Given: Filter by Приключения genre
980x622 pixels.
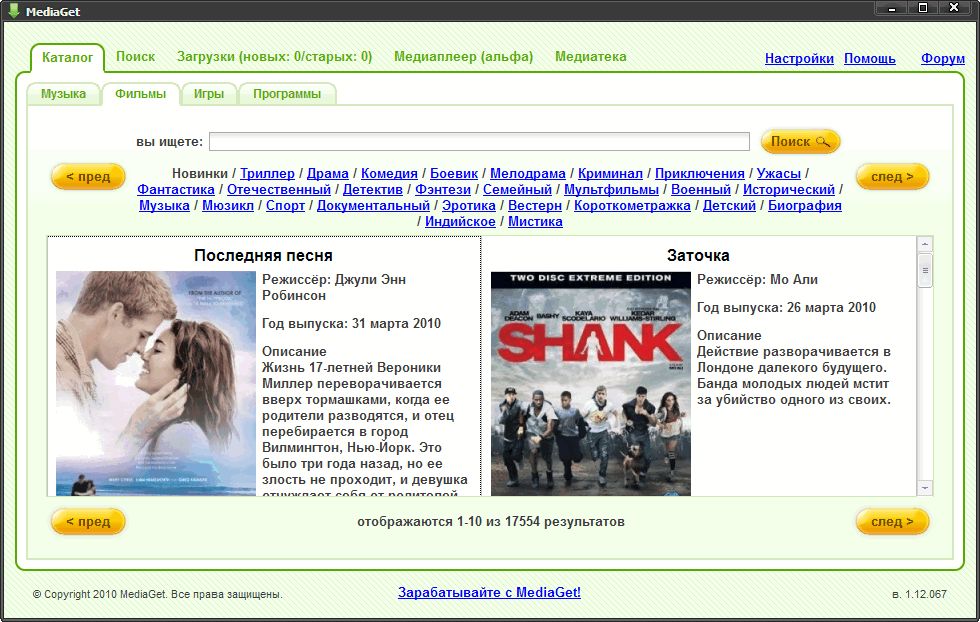Looking at the screenshot, I should (x=699, y=174).
